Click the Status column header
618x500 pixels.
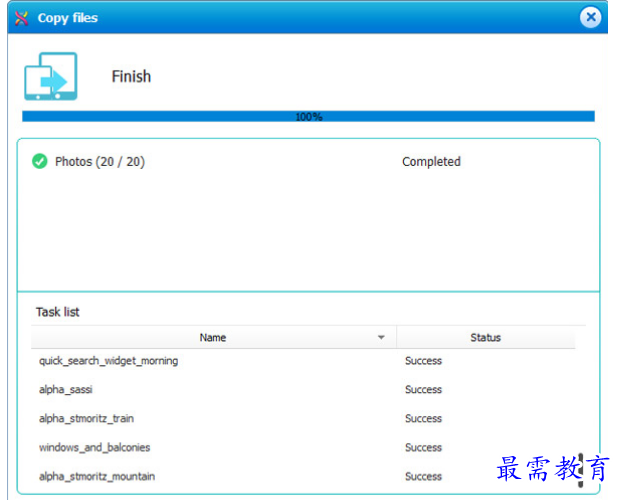coord(485,338)
